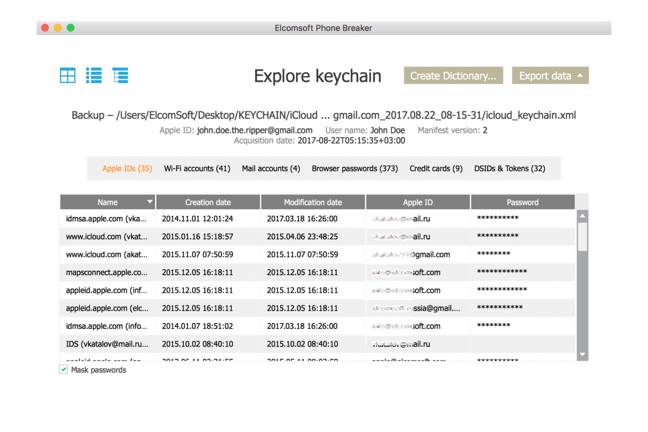Click modification date 2015.04.06 23:48:25
648x432 pixels.
click(303, 236)
